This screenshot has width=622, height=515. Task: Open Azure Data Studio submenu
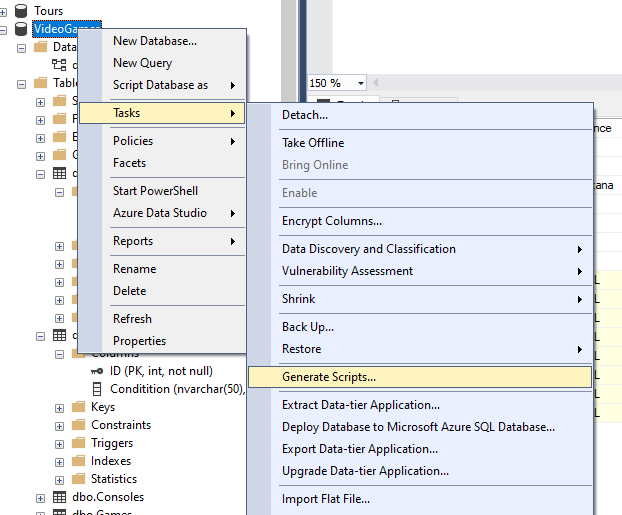point(163,213)
